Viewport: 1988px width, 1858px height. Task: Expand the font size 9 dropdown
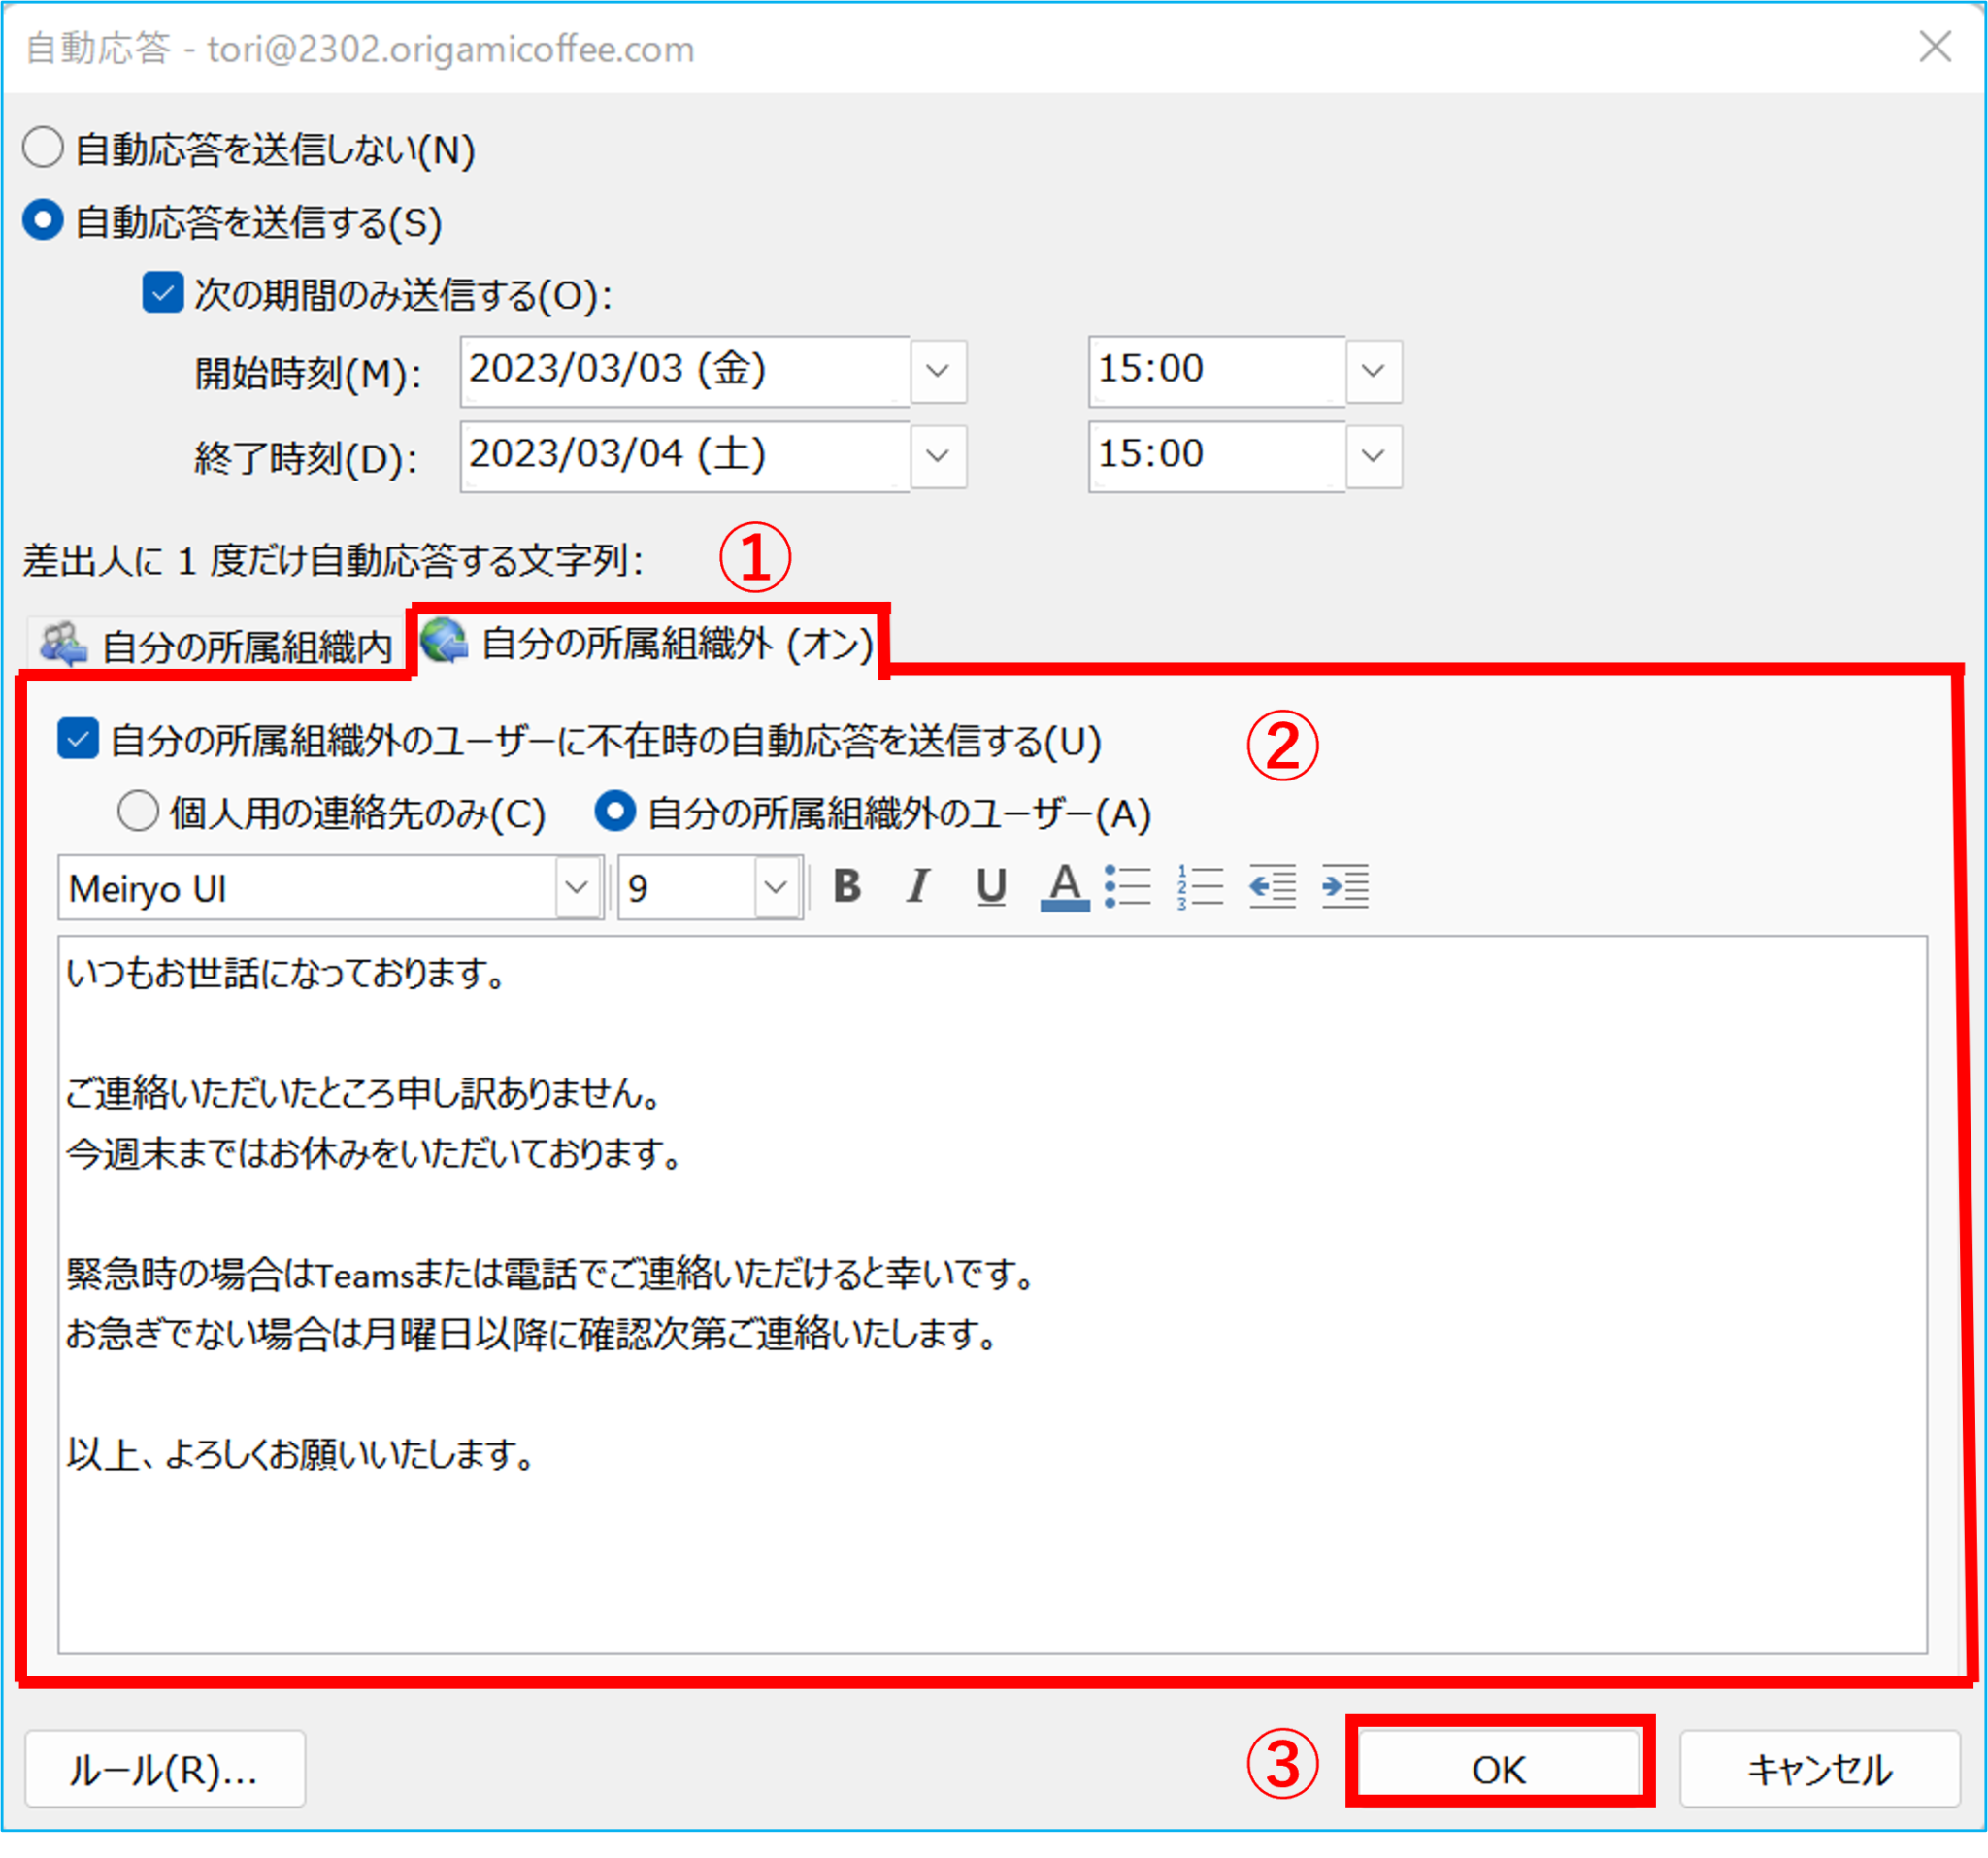click(776, 887)
